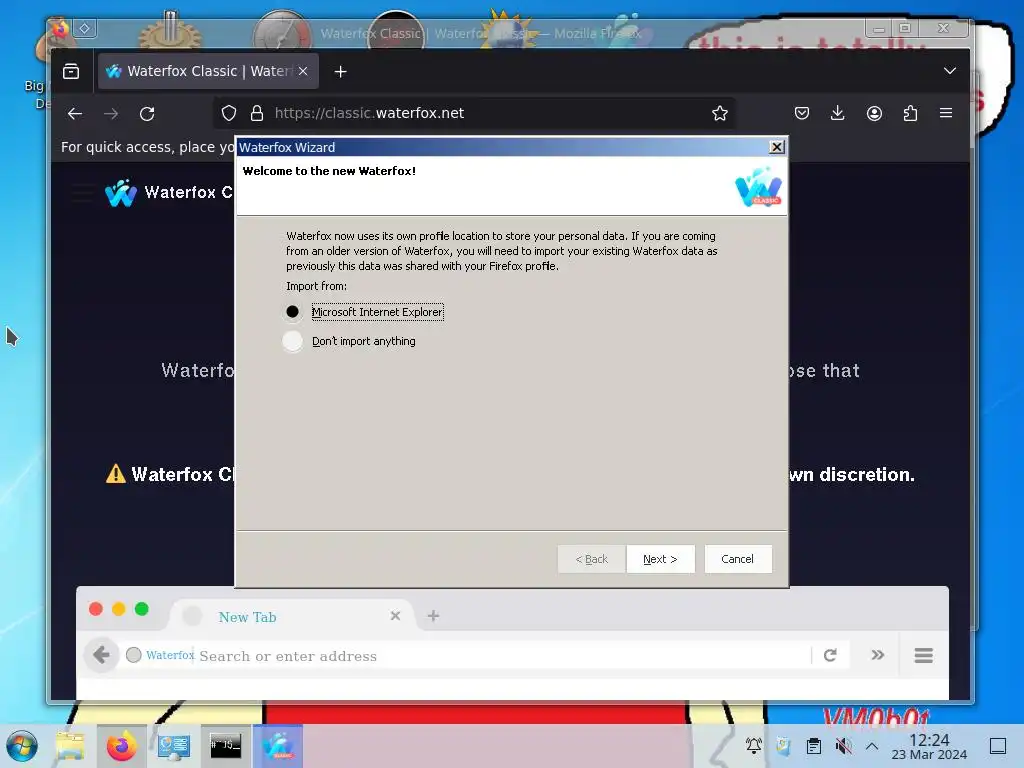
Task: Open clipboard tray icon
Action: click(x=814, y=746)
